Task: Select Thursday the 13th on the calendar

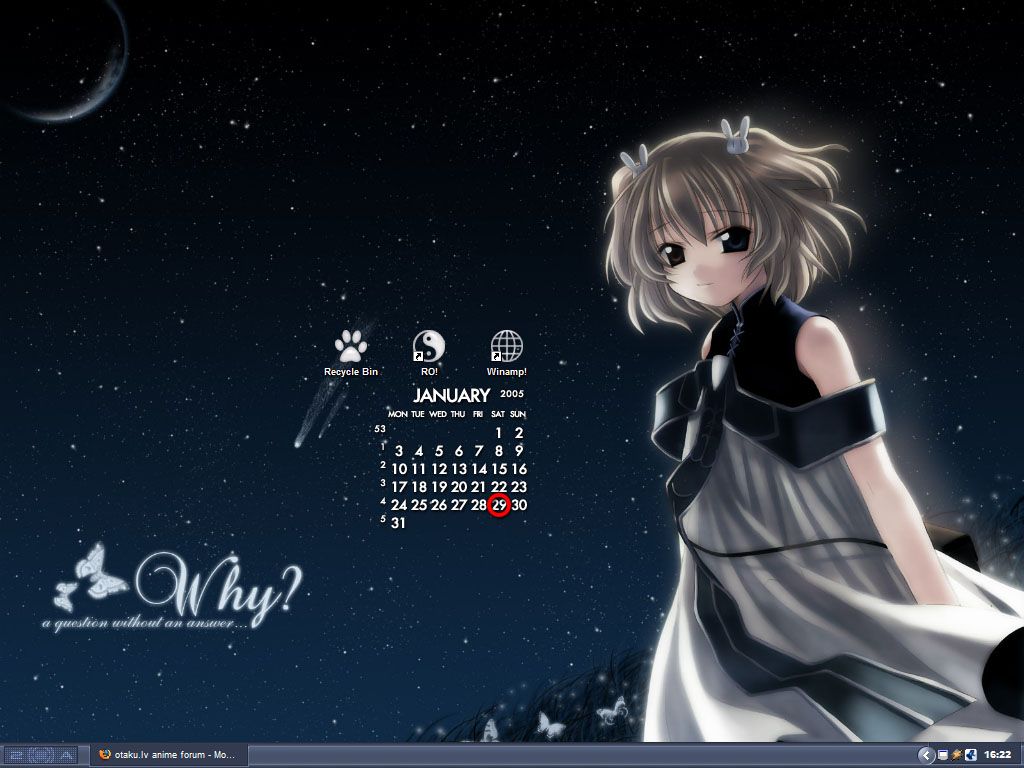Action: pyautogui.click(x=458, y=469)
